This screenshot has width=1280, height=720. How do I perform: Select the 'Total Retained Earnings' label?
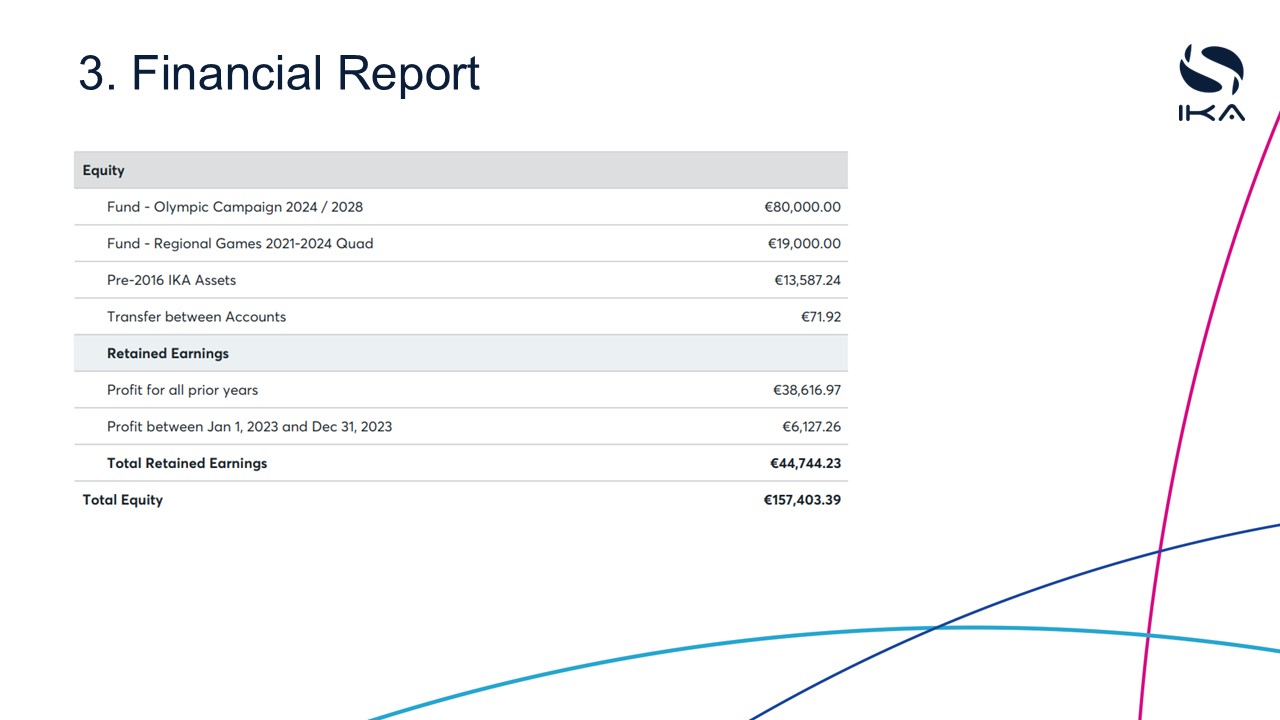click(187, 463)
